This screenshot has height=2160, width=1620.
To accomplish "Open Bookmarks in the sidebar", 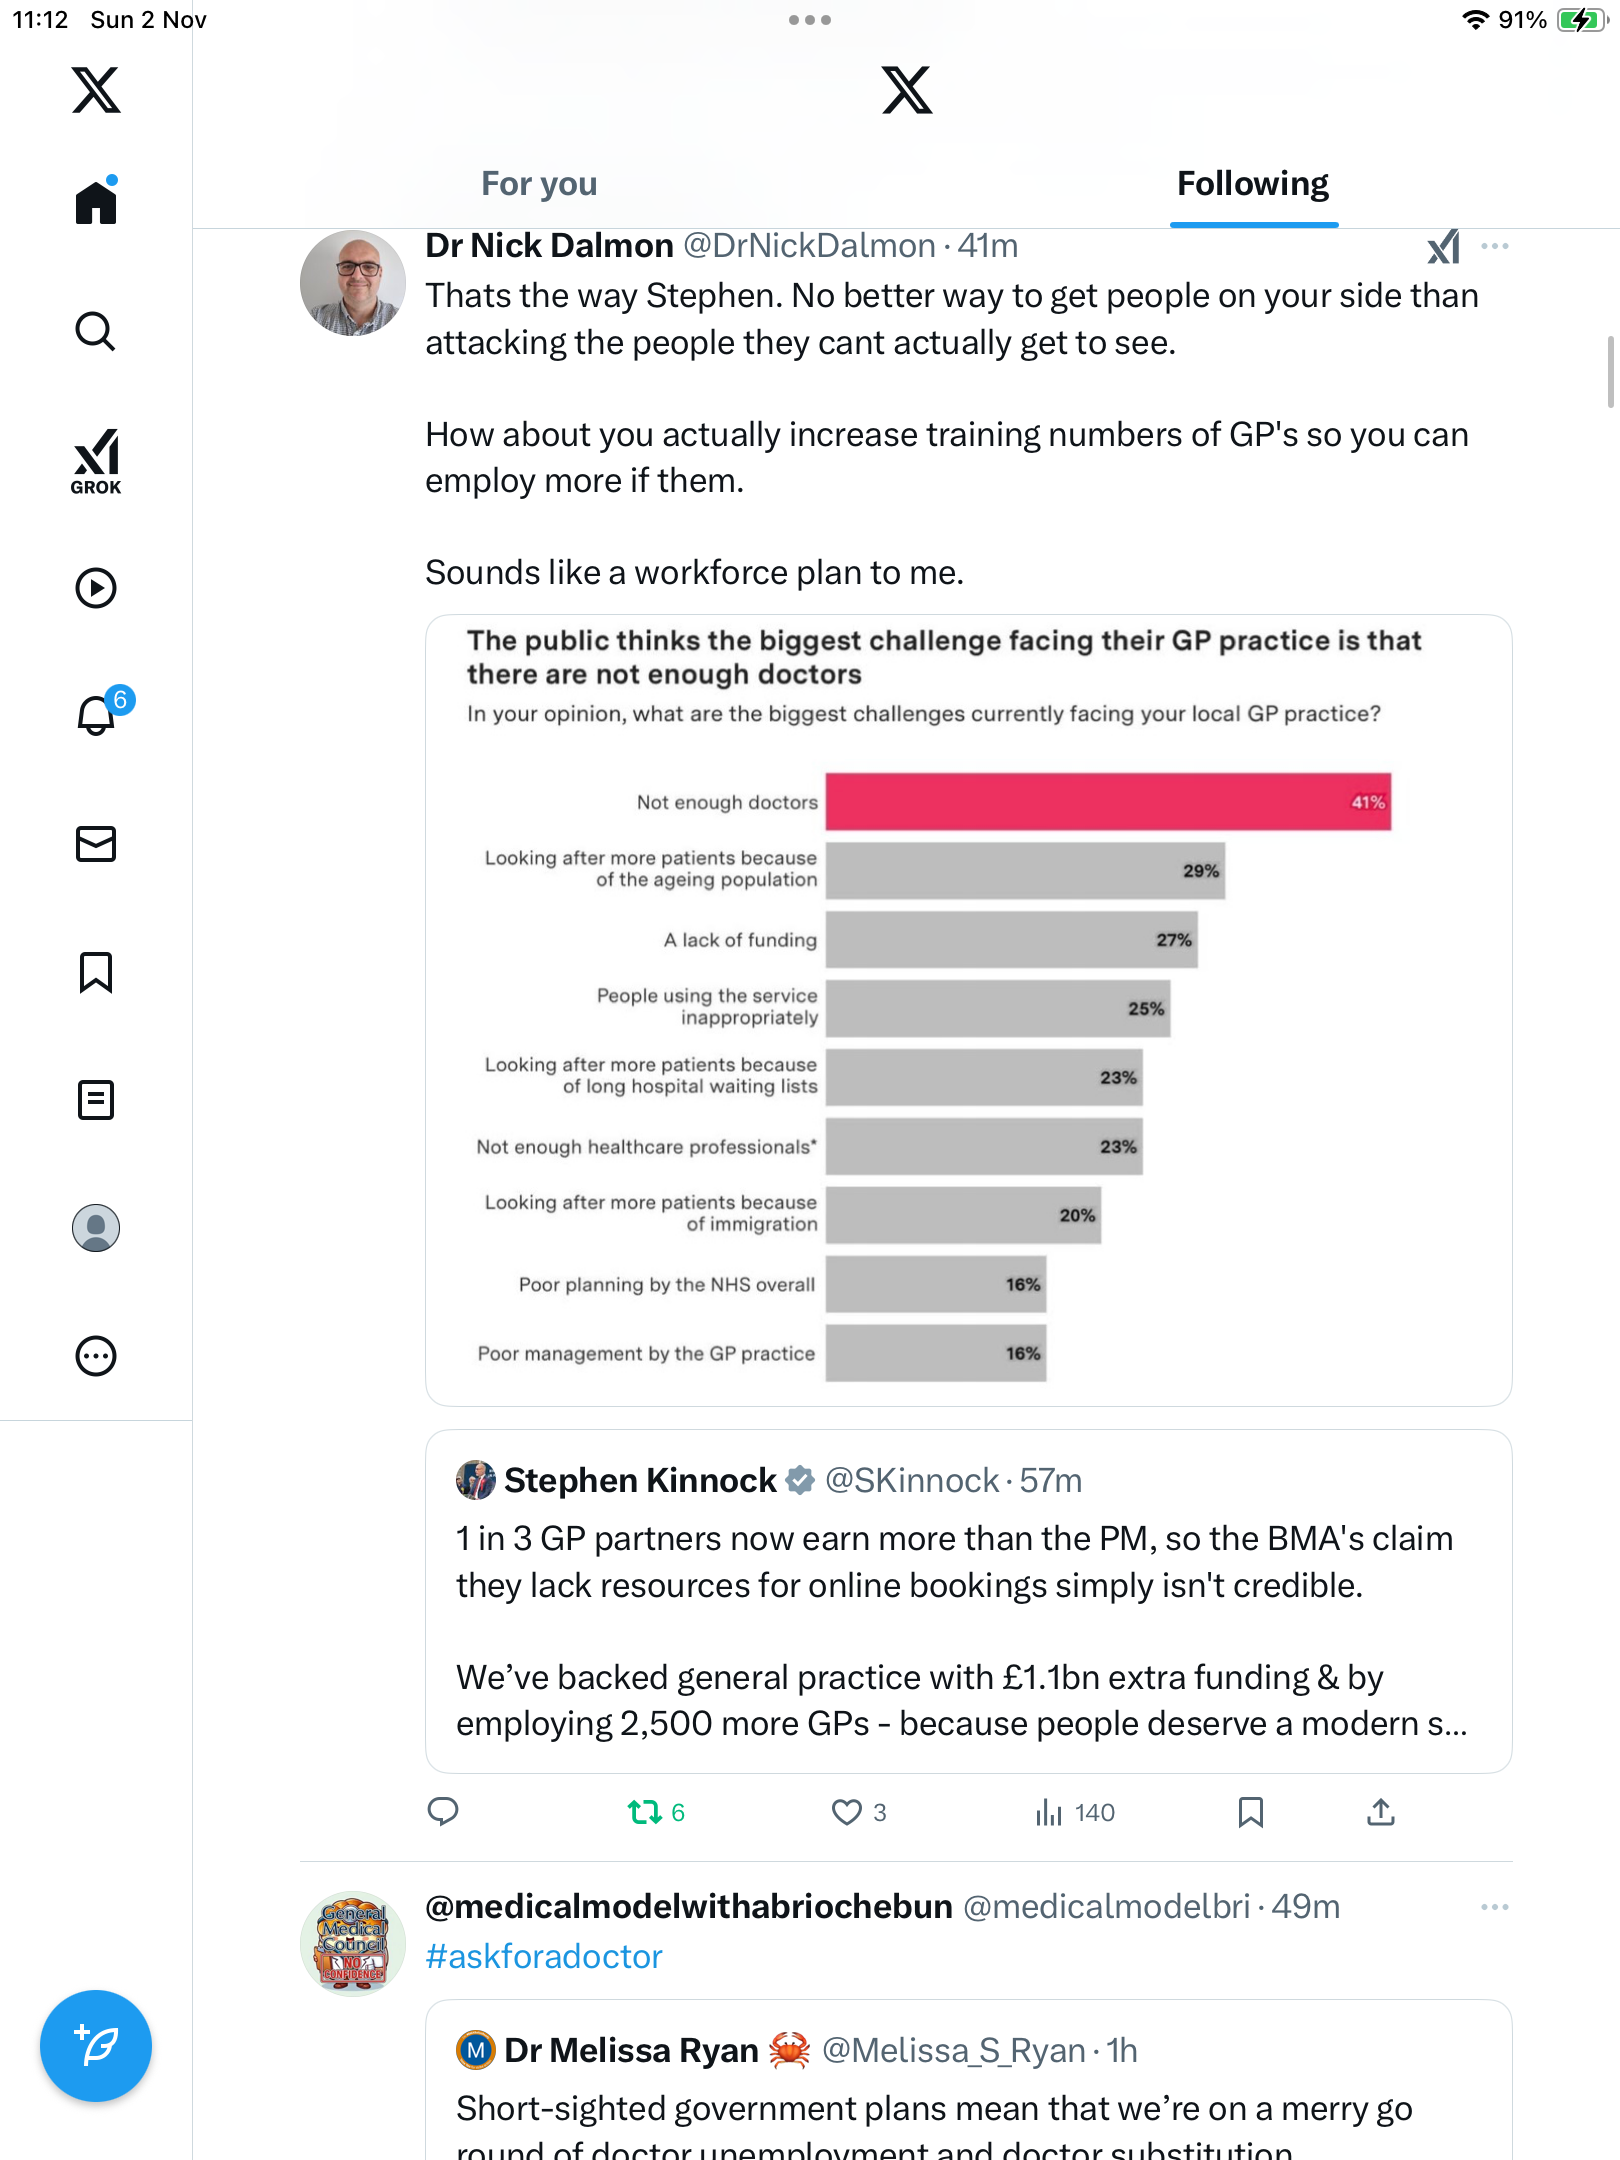I will coord(96,972).
